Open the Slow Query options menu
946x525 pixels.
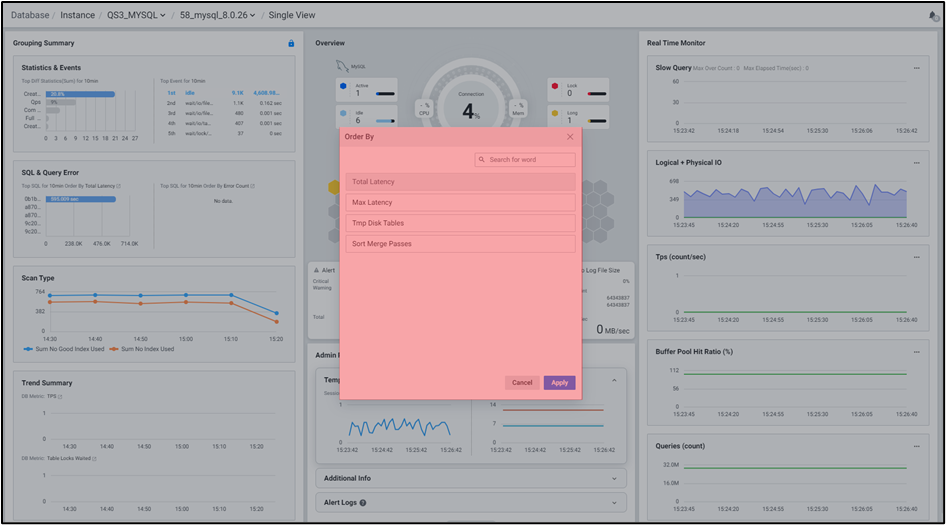tap(916, 68)
